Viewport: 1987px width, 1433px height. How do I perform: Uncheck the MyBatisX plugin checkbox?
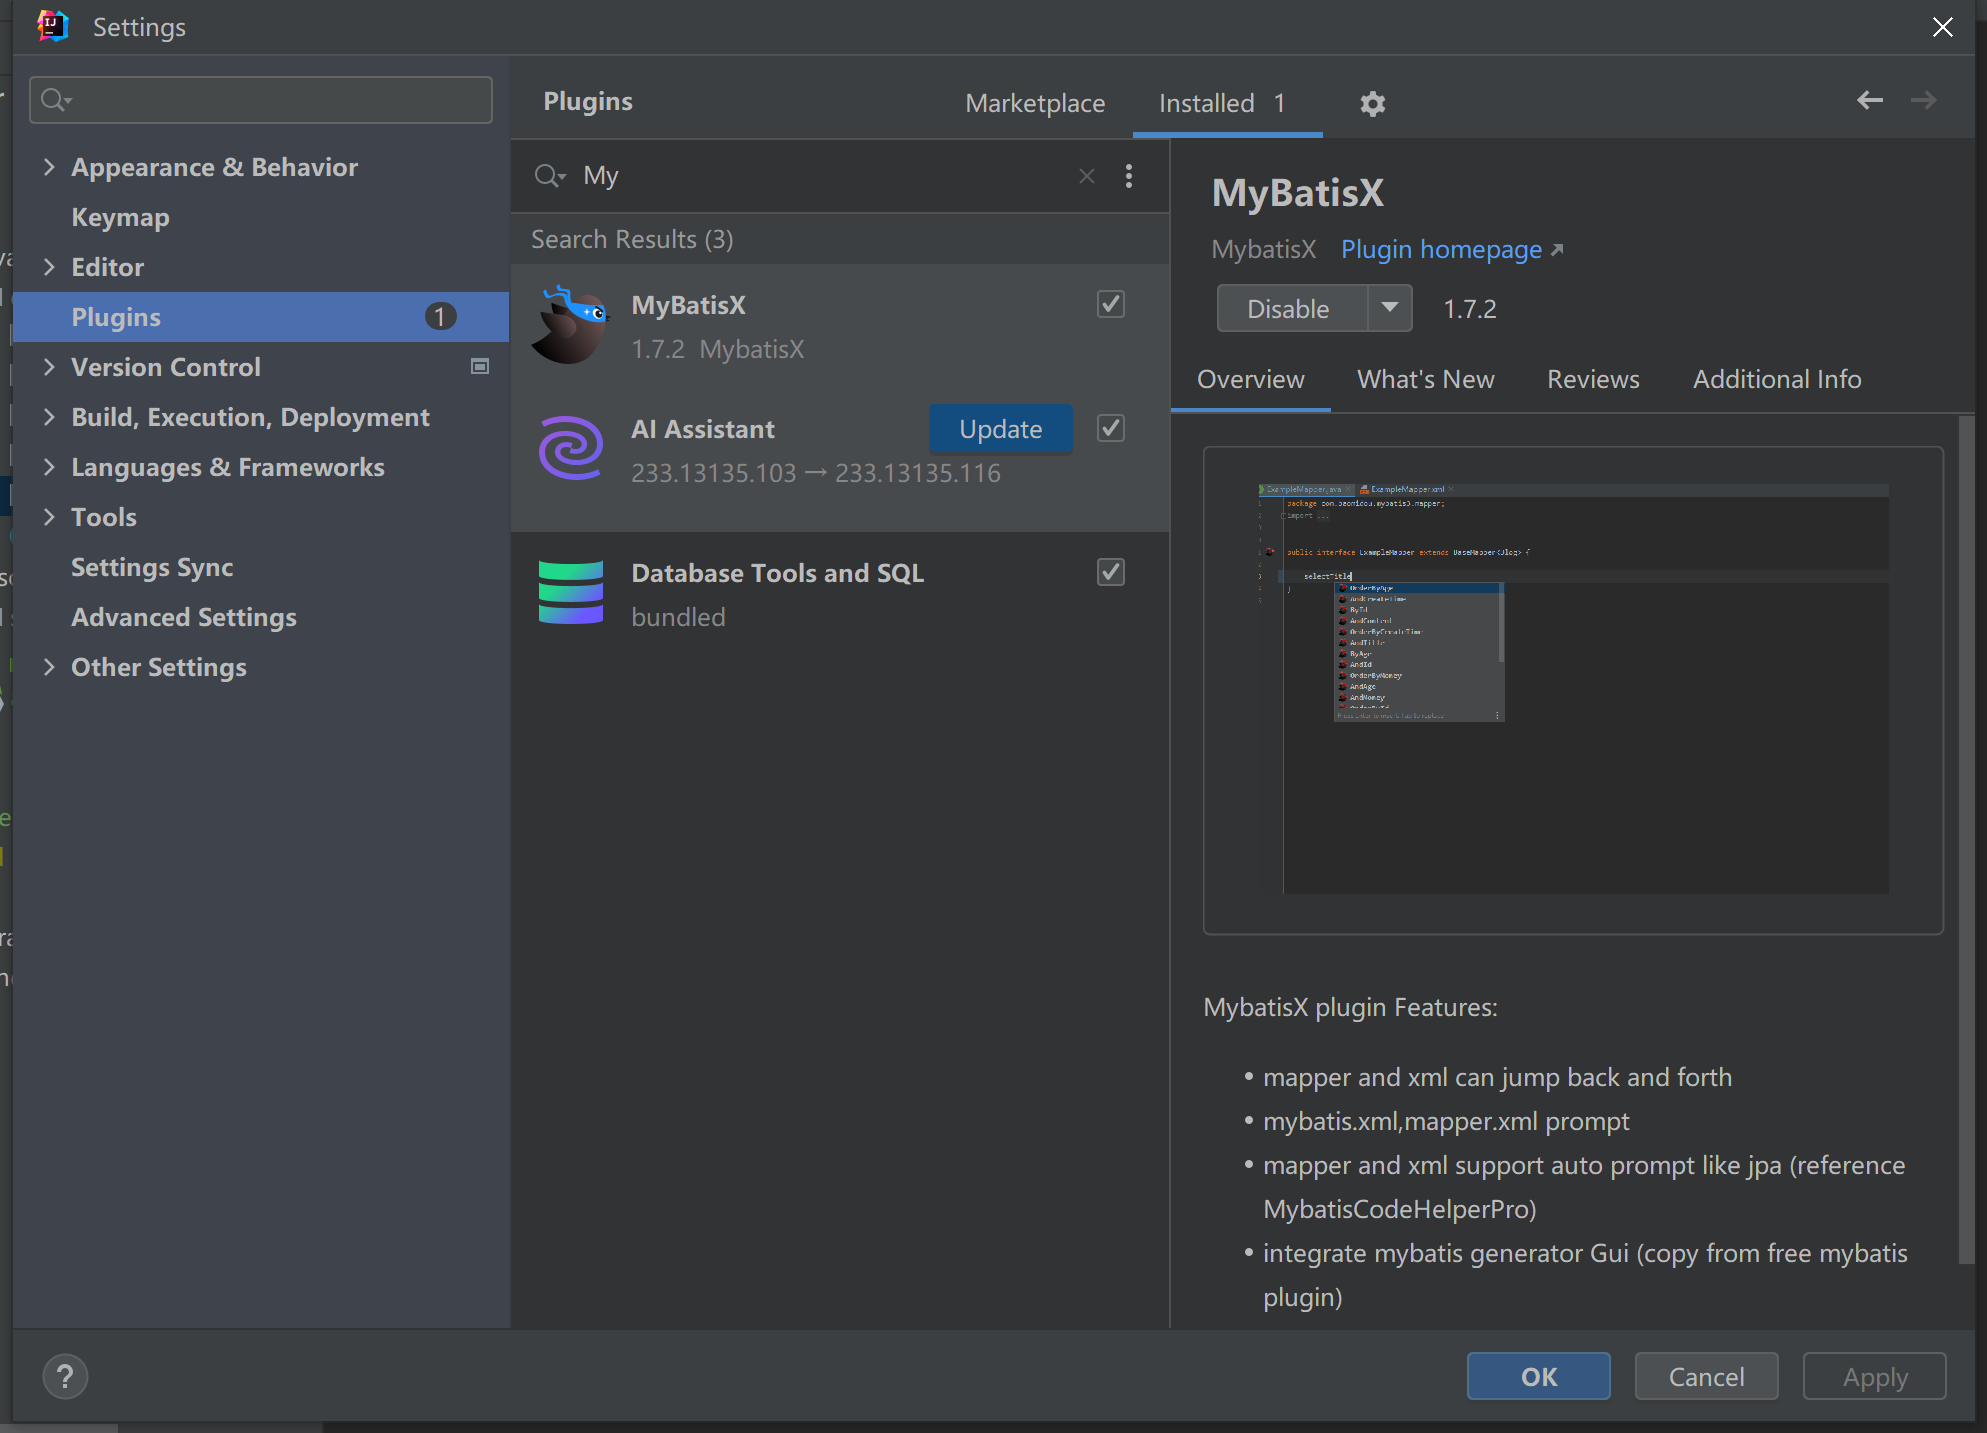pos(1111,304)
